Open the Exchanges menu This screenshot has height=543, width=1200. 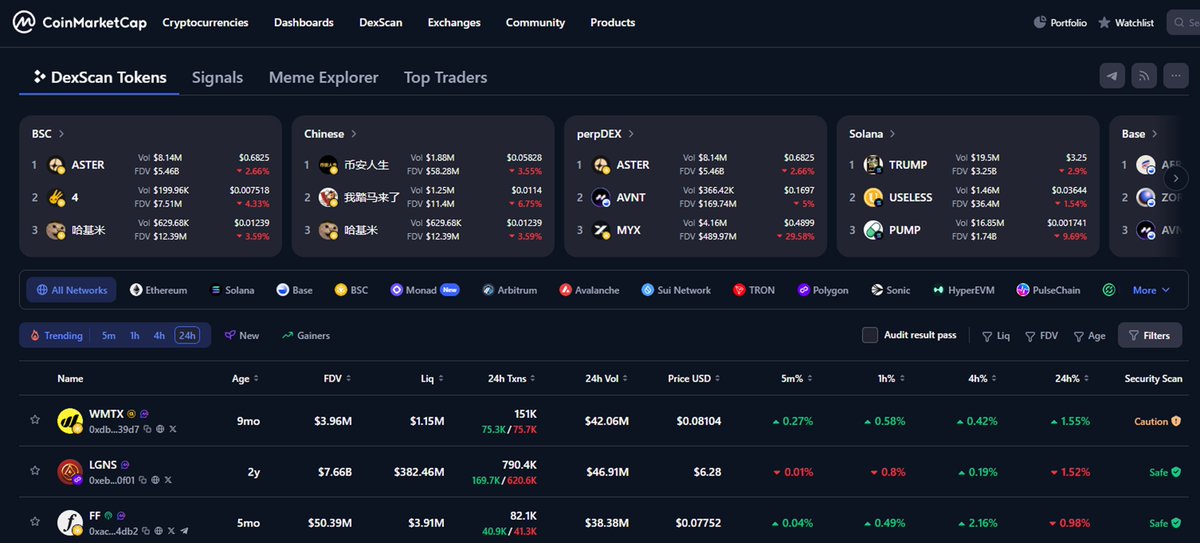(x=454, y=22)
